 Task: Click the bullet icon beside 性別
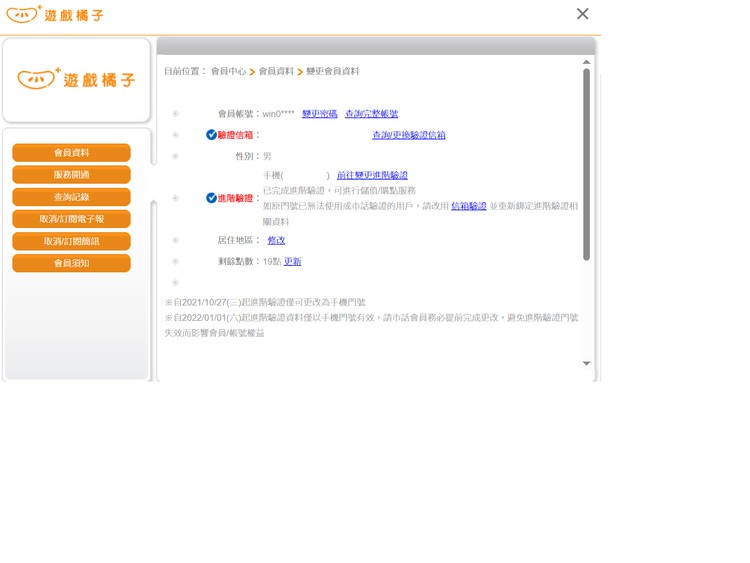click(x=176, y=156)
